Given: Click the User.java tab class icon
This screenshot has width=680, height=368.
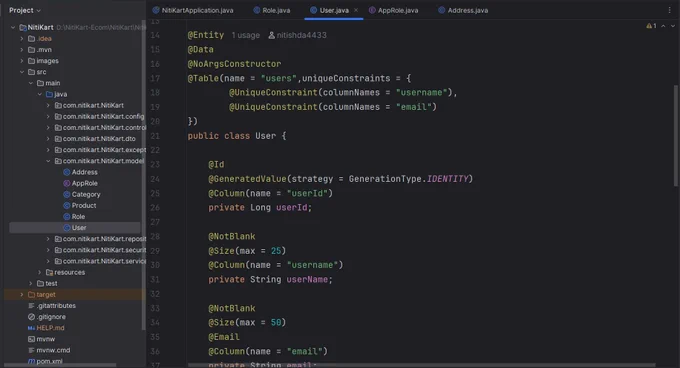Looking at the screenshot, I should point(314,10).
